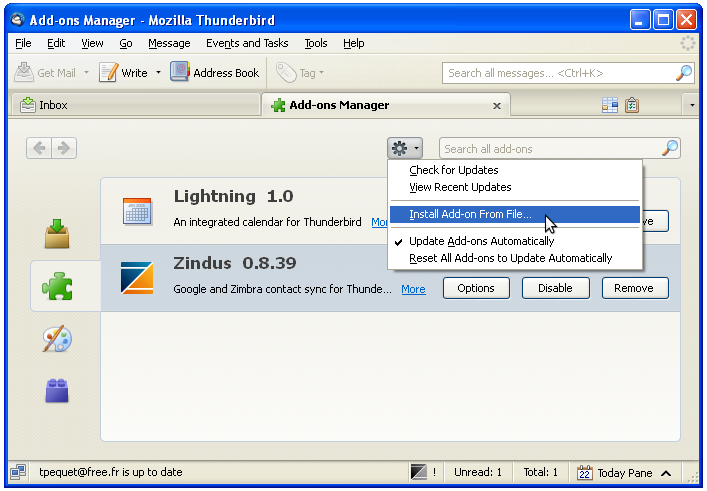Open the Address Book
This screenshot has height=491, width=707.
[x=215, y=72]
